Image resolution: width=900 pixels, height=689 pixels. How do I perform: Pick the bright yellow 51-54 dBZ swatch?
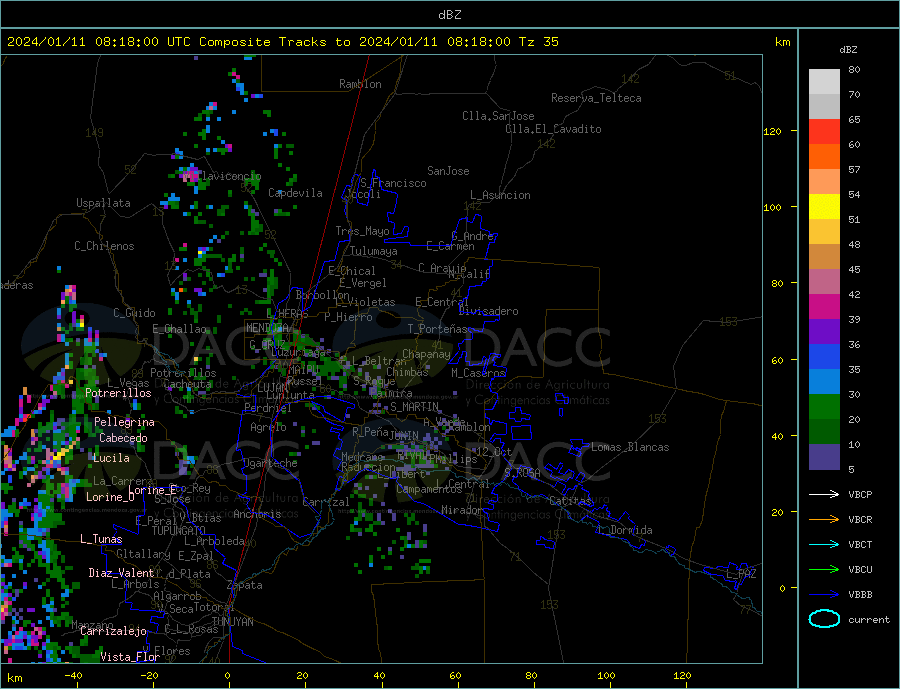824,207
